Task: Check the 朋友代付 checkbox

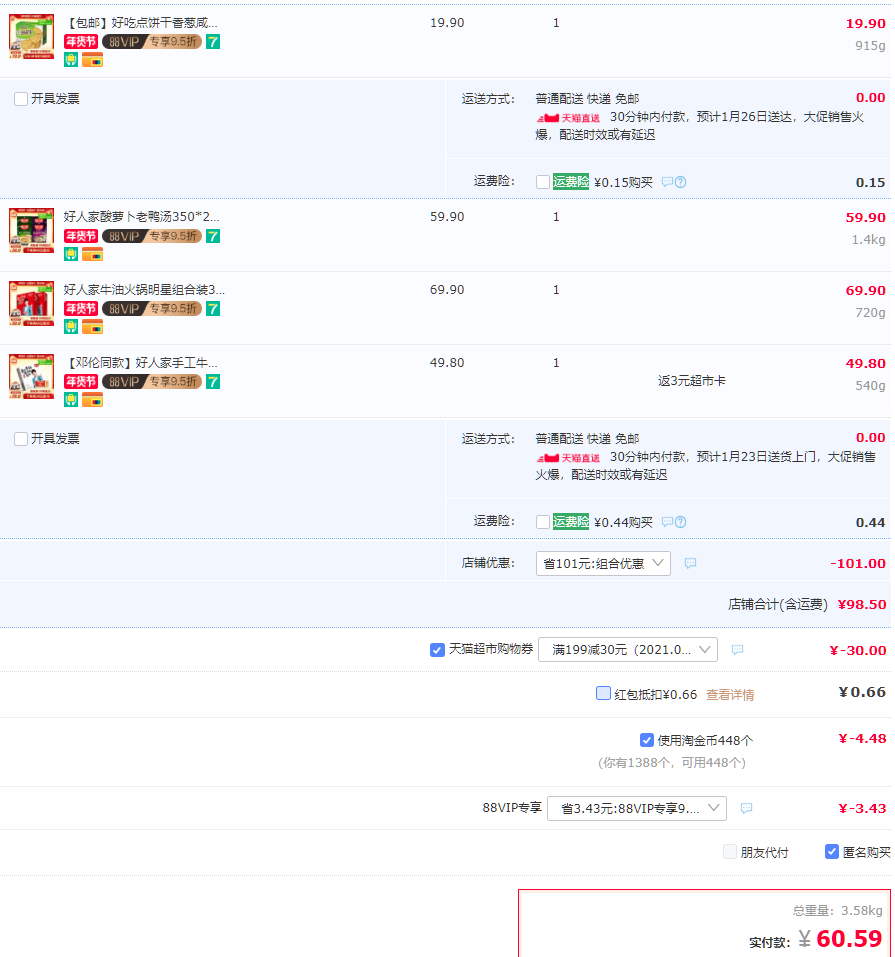Action: (x=730, y=851)
